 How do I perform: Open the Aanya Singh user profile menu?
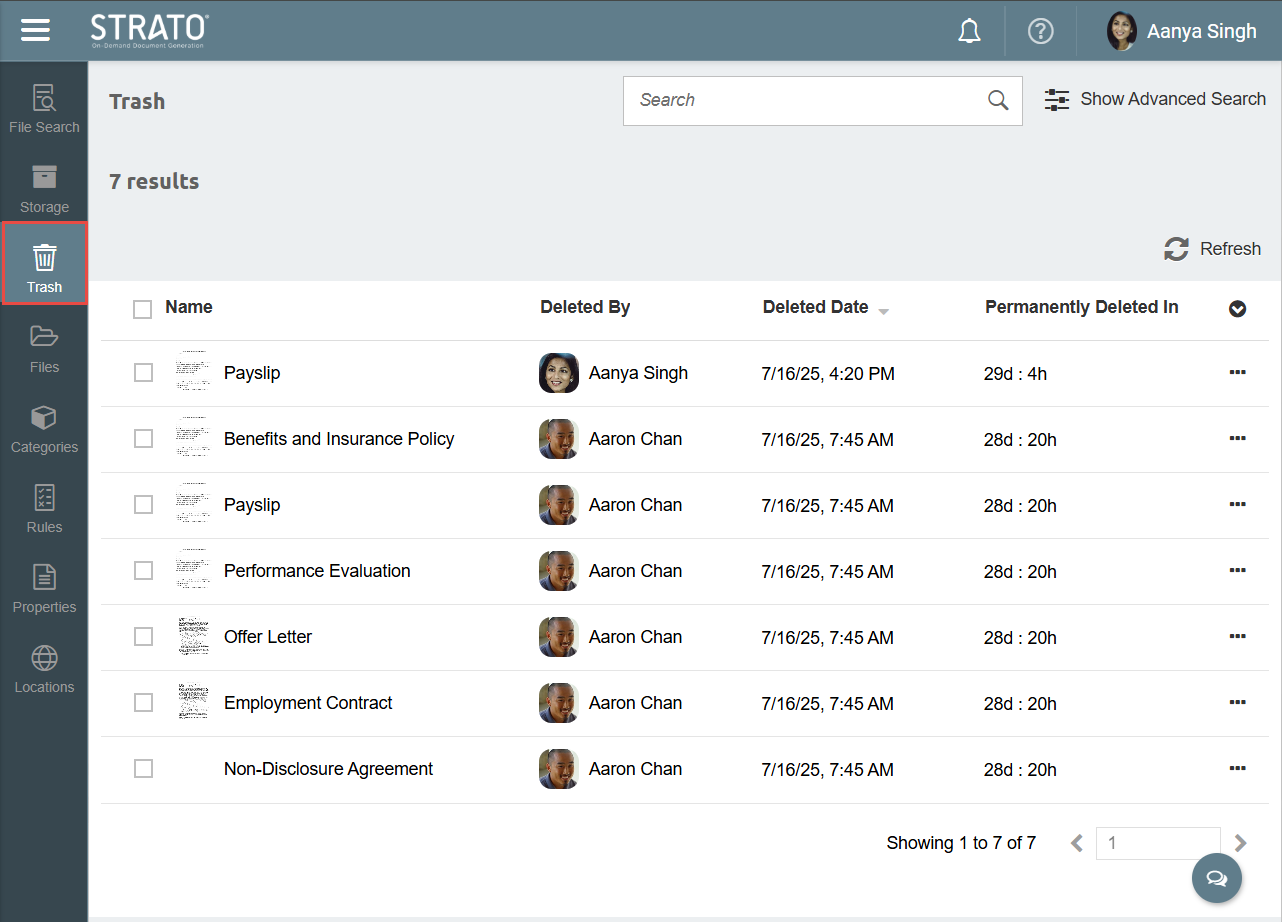[x=1181, y=32]
